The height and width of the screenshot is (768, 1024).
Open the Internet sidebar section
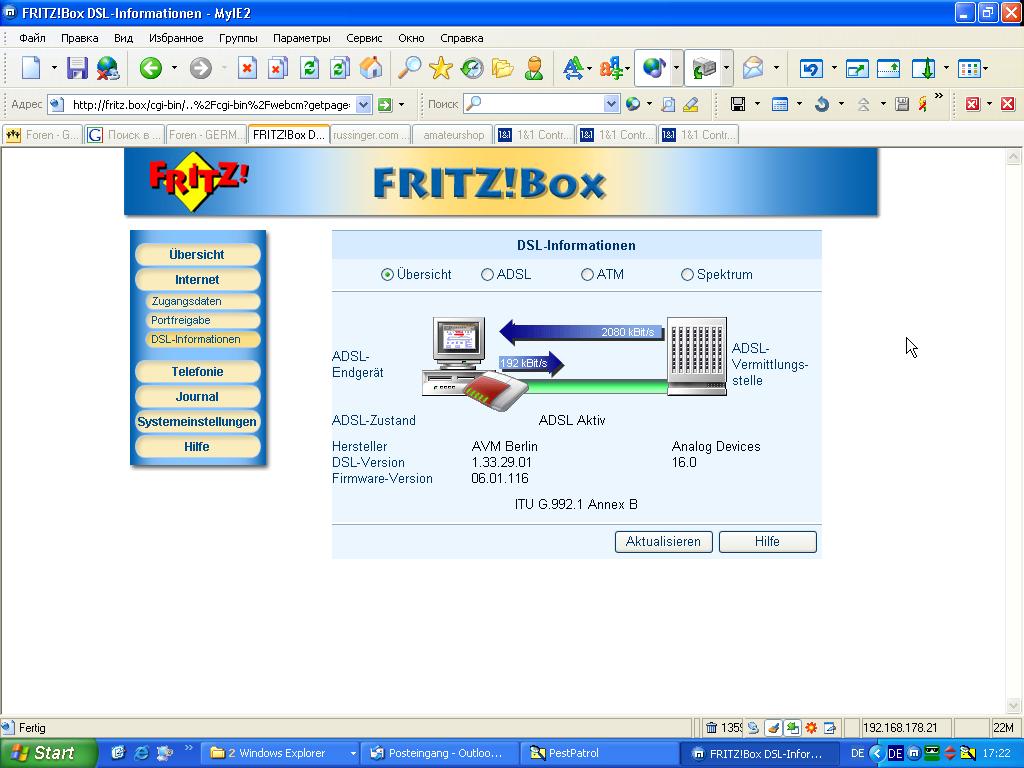(x=197, y=280)
